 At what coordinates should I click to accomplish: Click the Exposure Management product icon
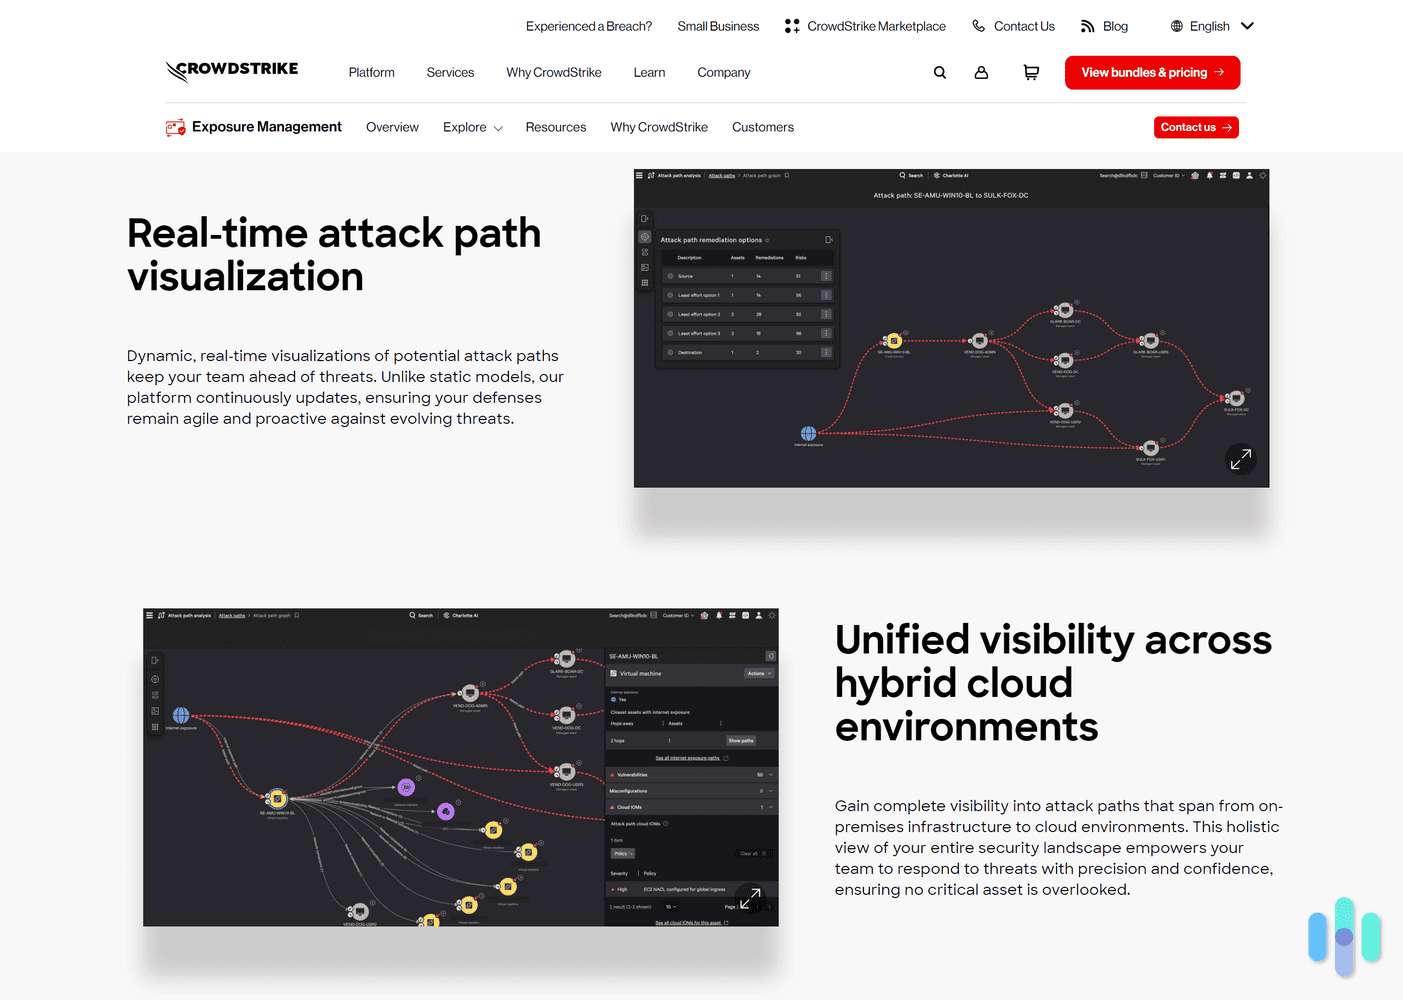[176, 127]
